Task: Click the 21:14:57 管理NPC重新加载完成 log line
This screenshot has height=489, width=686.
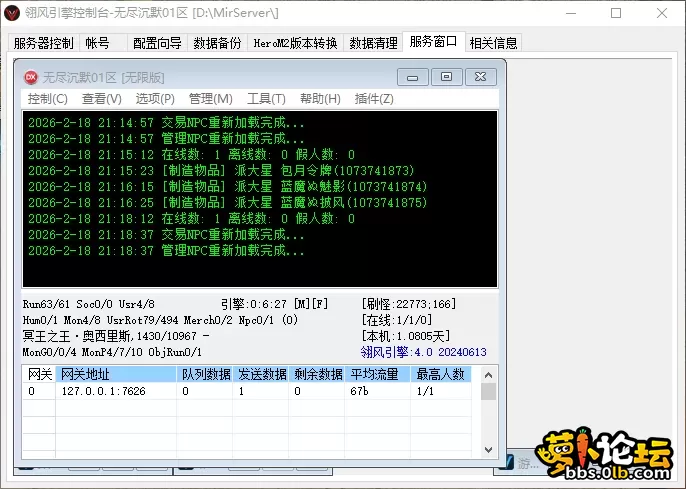Action: pos(166,138)
